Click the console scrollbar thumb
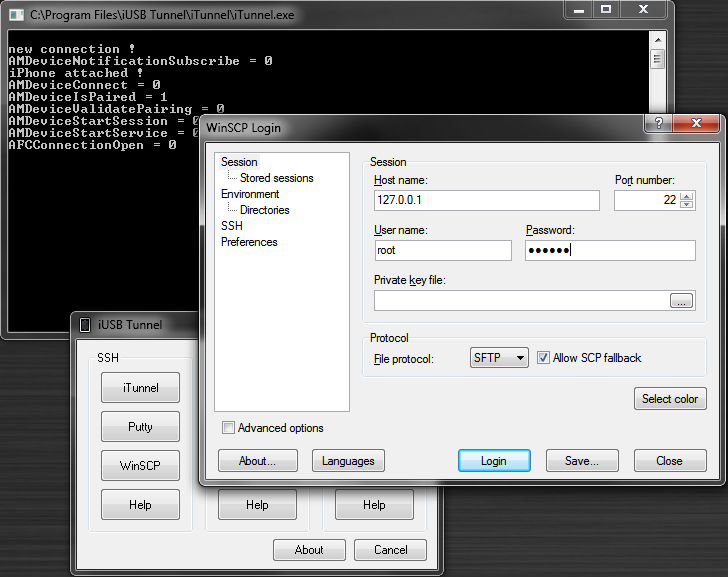Screen dimensions: 728x577 pos(658,59)
